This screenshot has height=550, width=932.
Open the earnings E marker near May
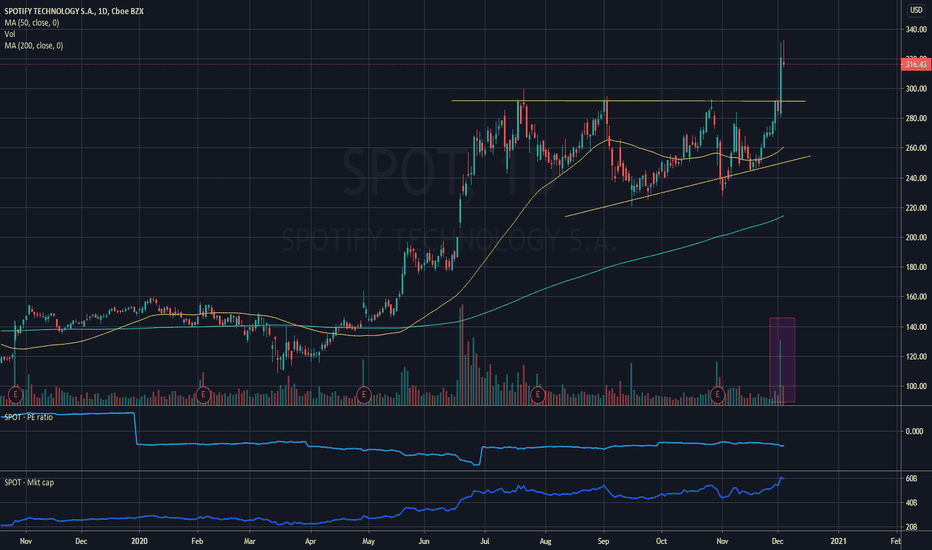(364, 394)
